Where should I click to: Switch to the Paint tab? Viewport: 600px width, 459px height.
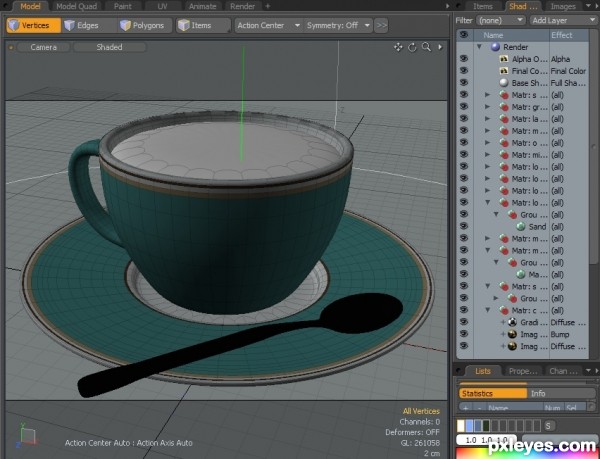122,6
